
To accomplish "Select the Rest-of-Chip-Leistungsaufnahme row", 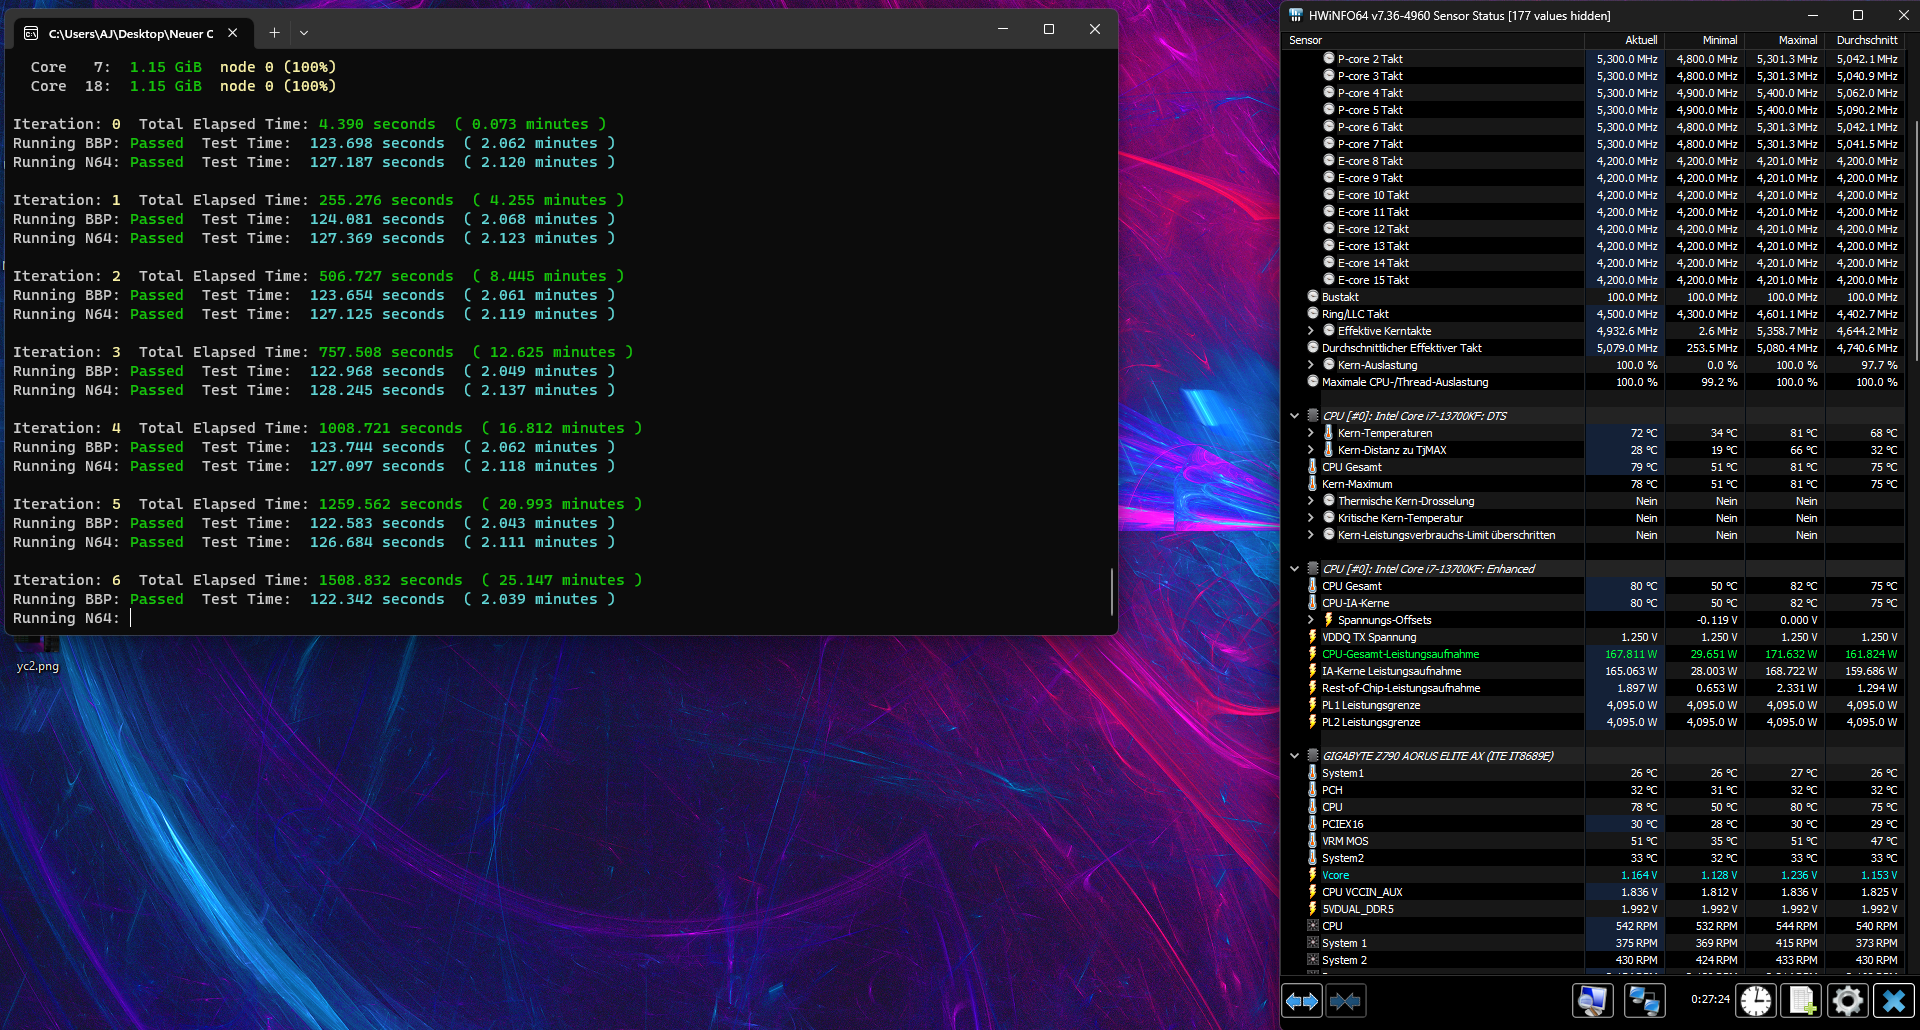I will coord(1593,687).
